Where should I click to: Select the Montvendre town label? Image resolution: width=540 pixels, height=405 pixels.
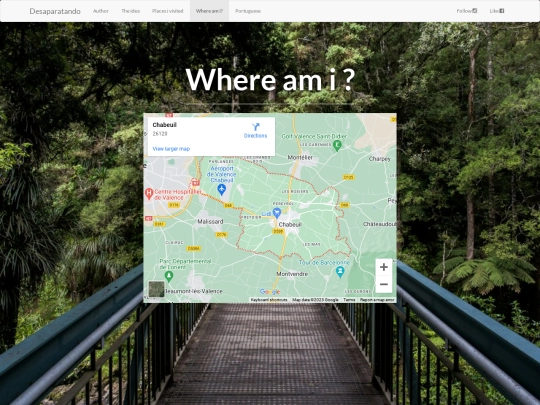pos(292,274)
